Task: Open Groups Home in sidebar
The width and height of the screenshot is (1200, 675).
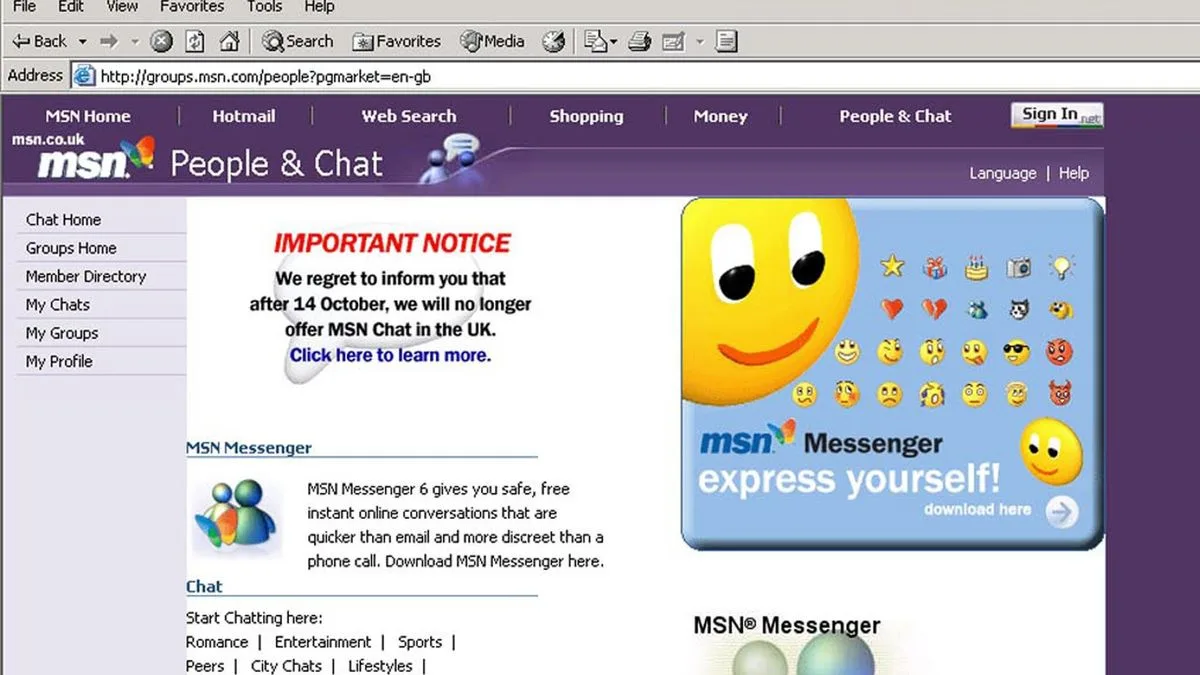Action: point(71,248)
